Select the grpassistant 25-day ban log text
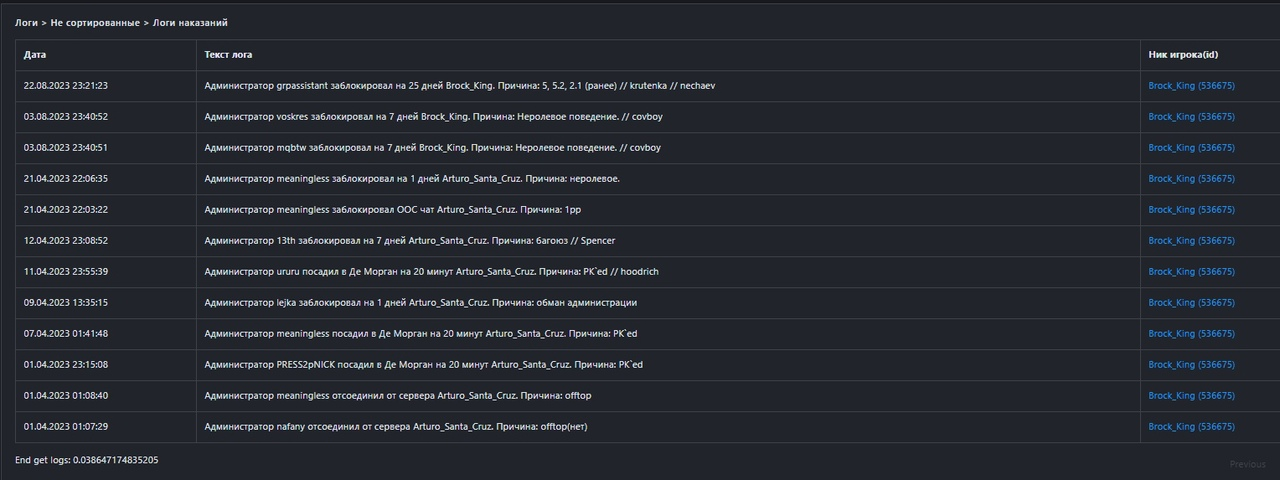 click(459, 86)
